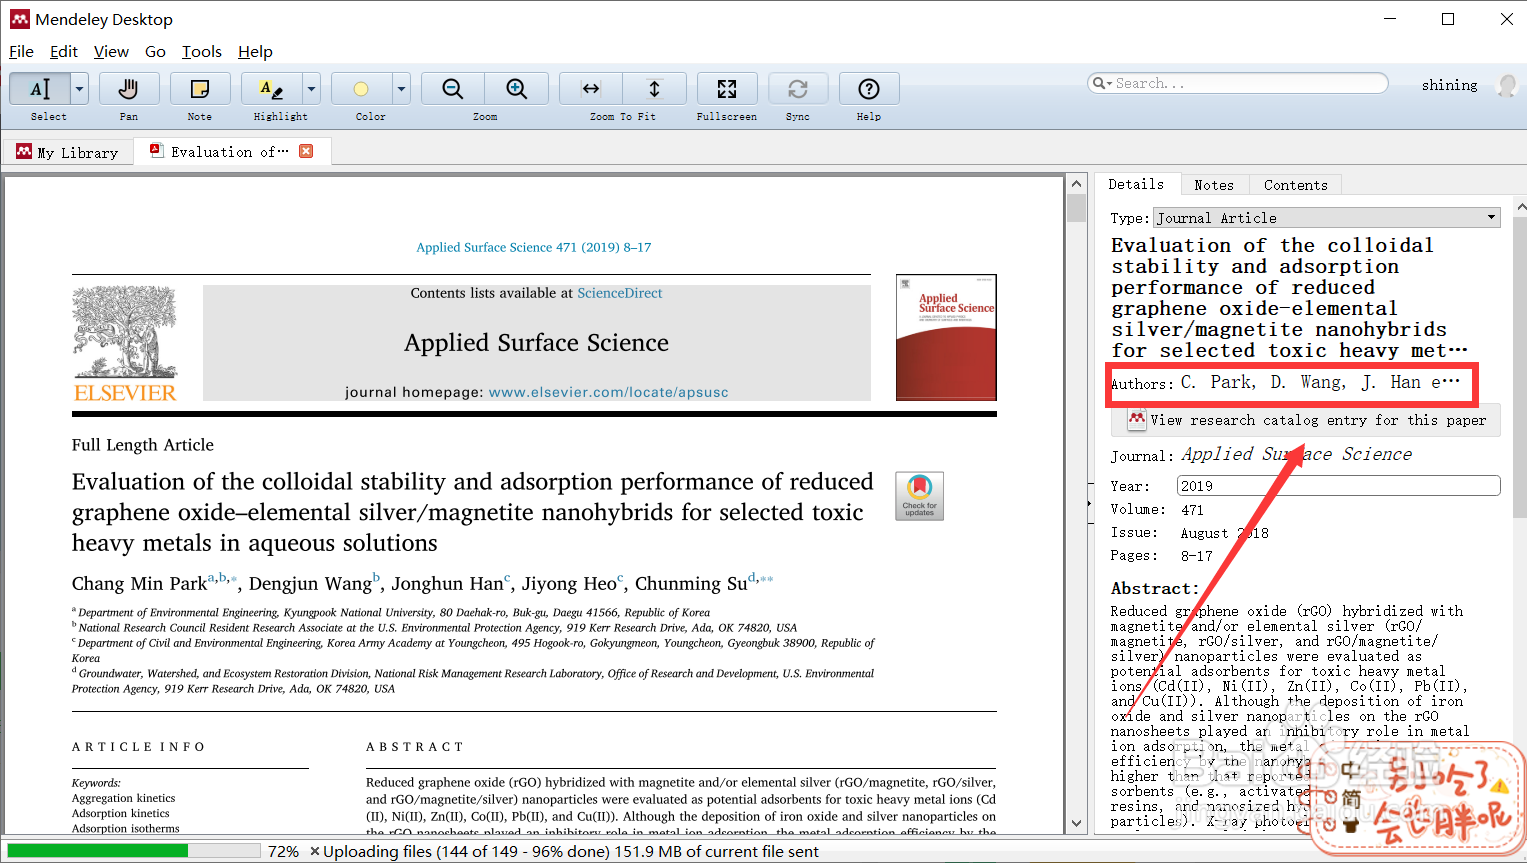The height and width of the screenshot is (863, 1527).
Task: Open the search options magnifier dropdown
Action: tap(1101, 83)
